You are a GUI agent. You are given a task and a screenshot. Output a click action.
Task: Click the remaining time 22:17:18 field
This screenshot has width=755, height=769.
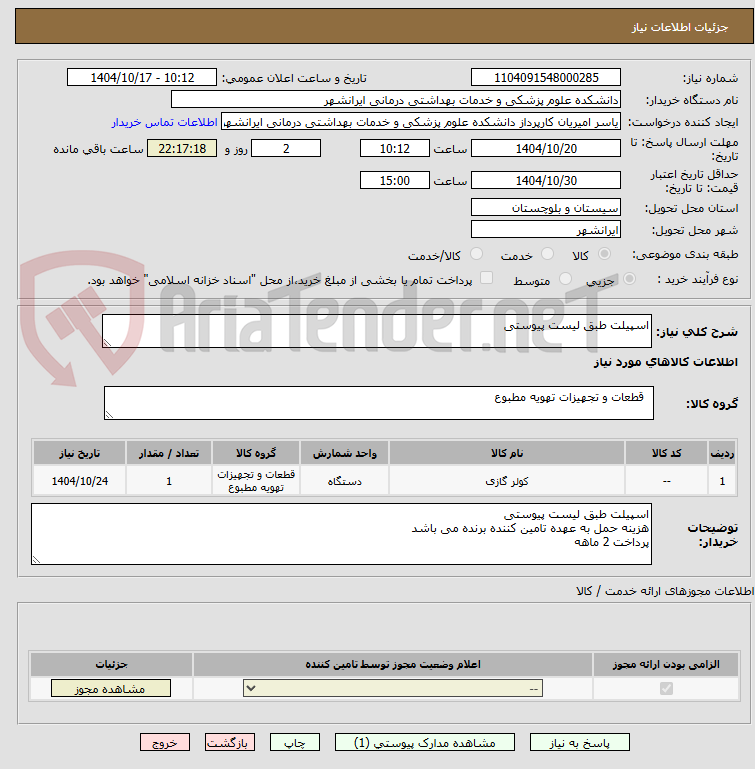point(182,149)
